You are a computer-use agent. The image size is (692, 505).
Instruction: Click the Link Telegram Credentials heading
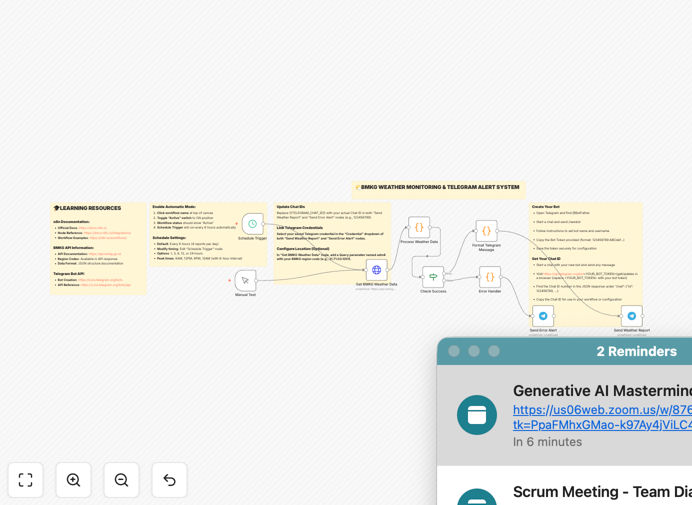(300, 227)
